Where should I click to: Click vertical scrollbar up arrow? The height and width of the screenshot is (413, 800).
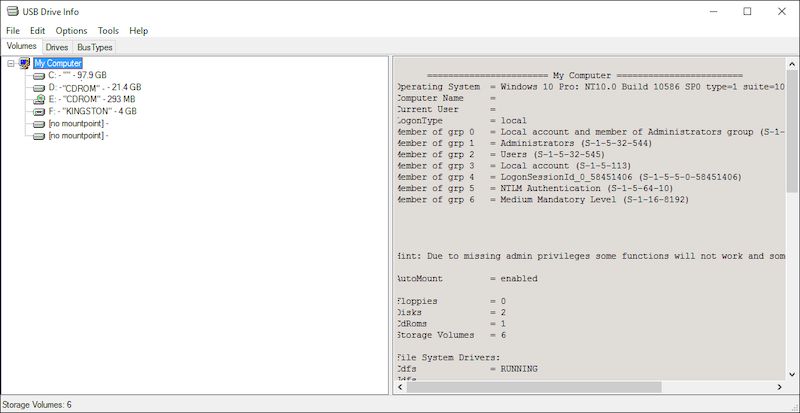click(x=791, y=64)
